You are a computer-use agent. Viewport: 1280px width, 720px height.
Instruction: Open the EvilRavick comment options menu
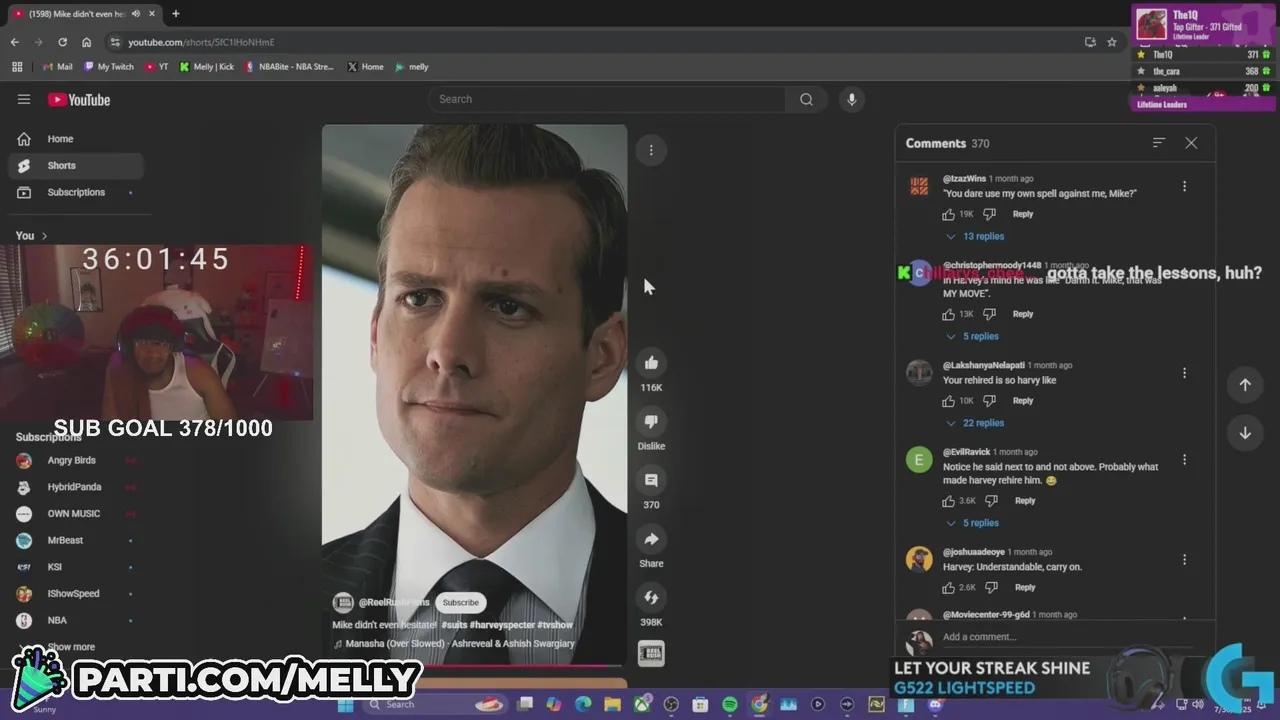point(1184,460)
